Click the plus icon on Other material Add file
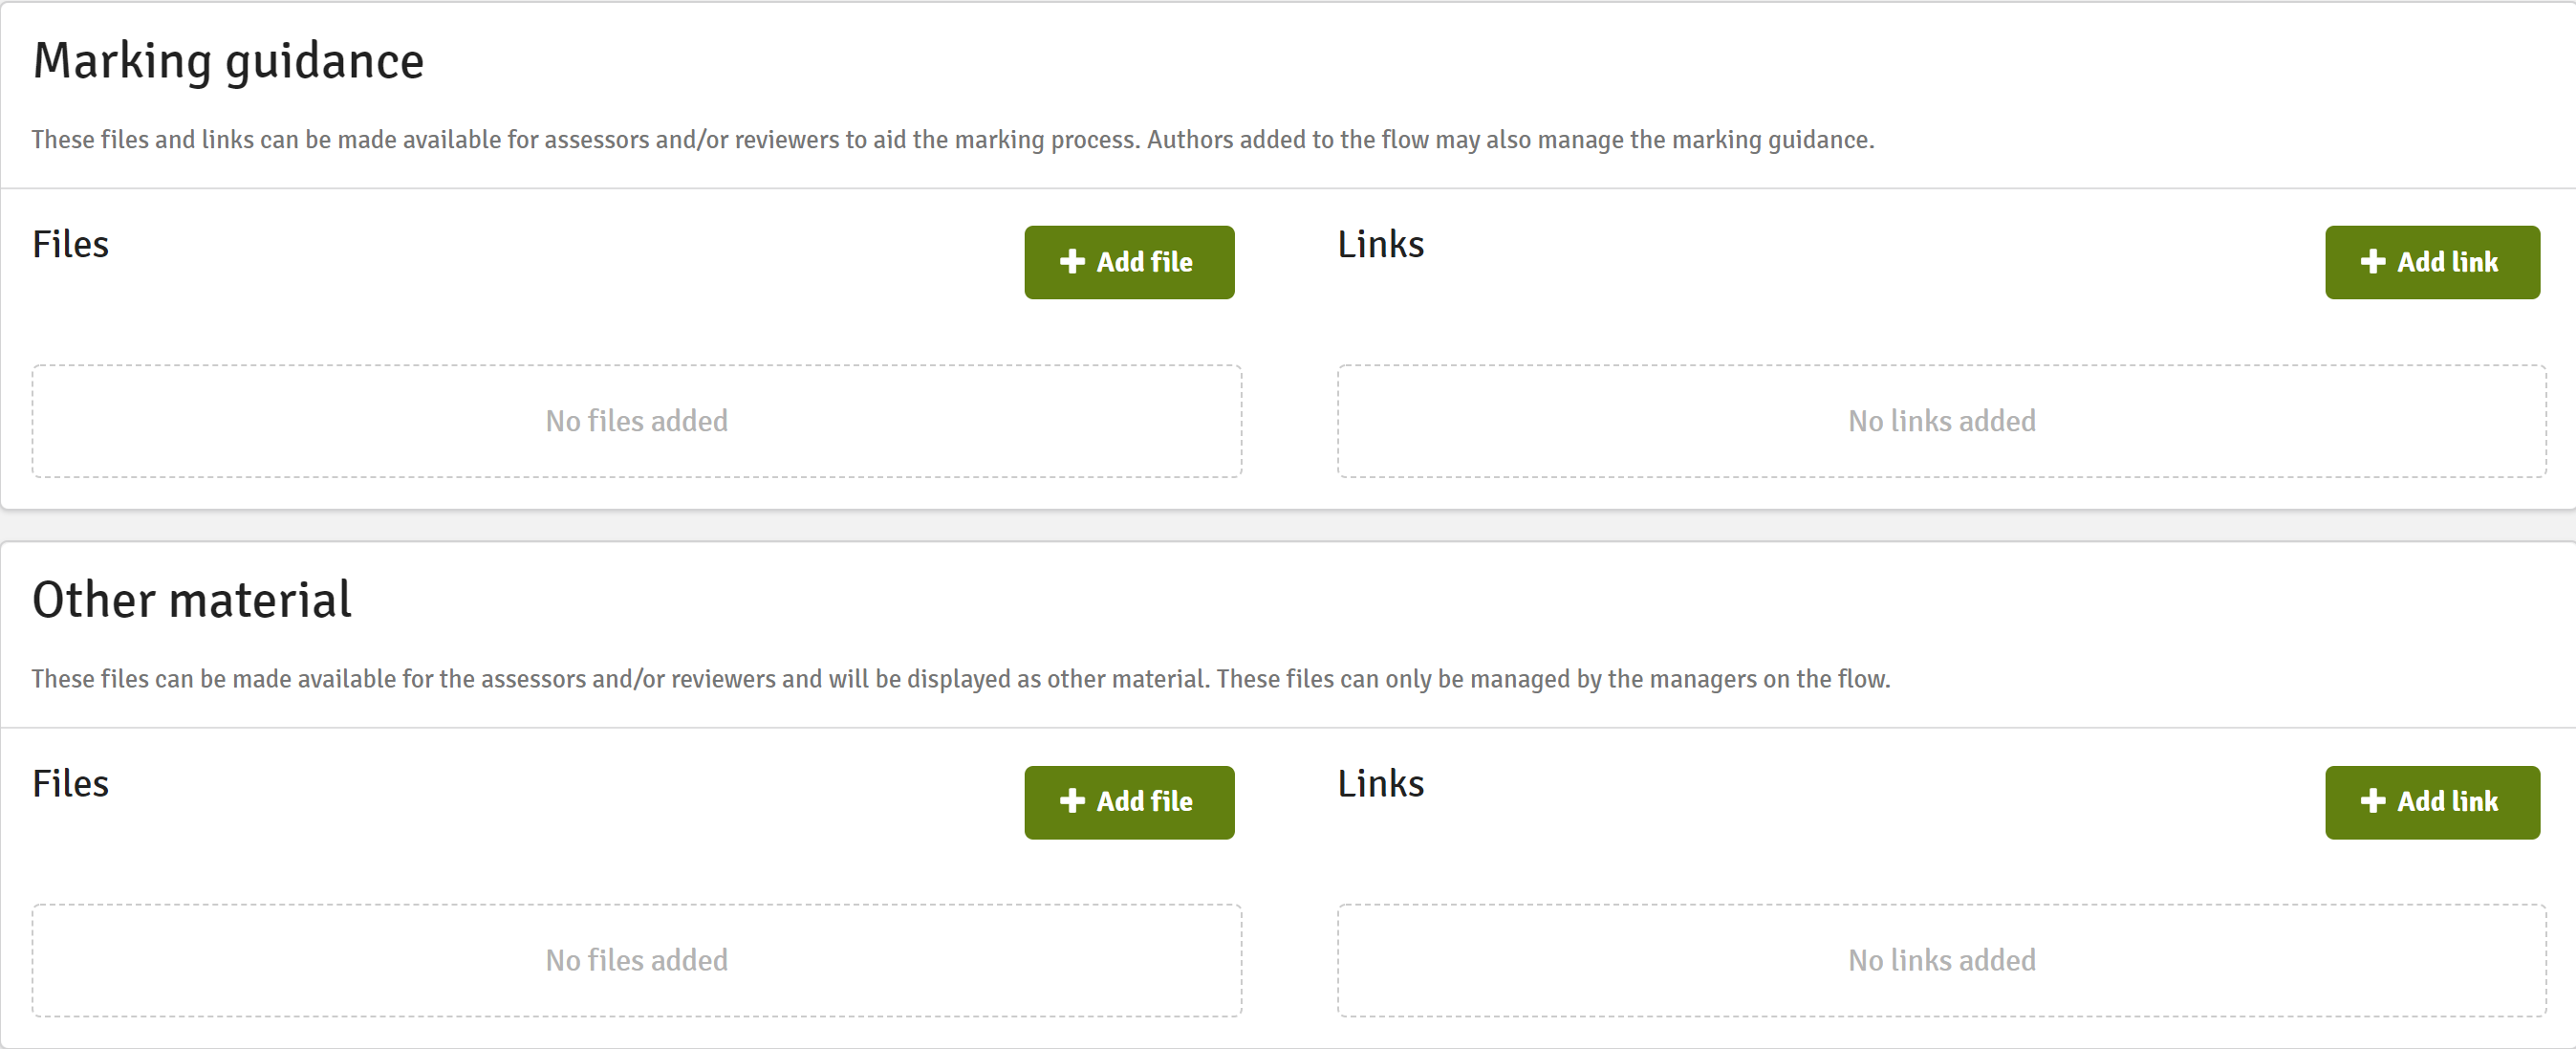The width and height of the screenshot is (2576, 1049). pyautogui.click(x=1072, y=801)
